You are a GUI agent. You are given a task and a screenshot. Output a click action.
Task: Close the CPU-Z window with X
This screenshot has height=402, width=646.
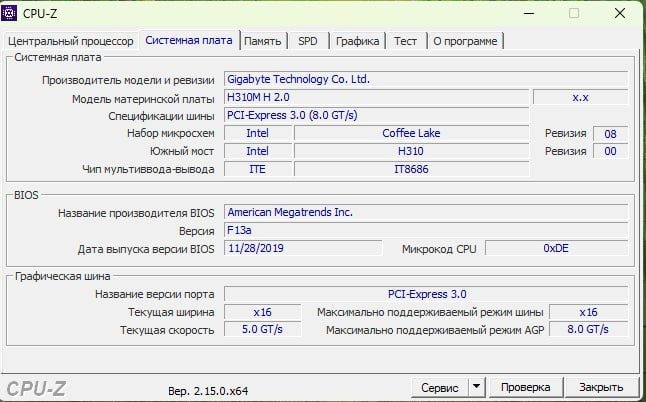point(620,13)
